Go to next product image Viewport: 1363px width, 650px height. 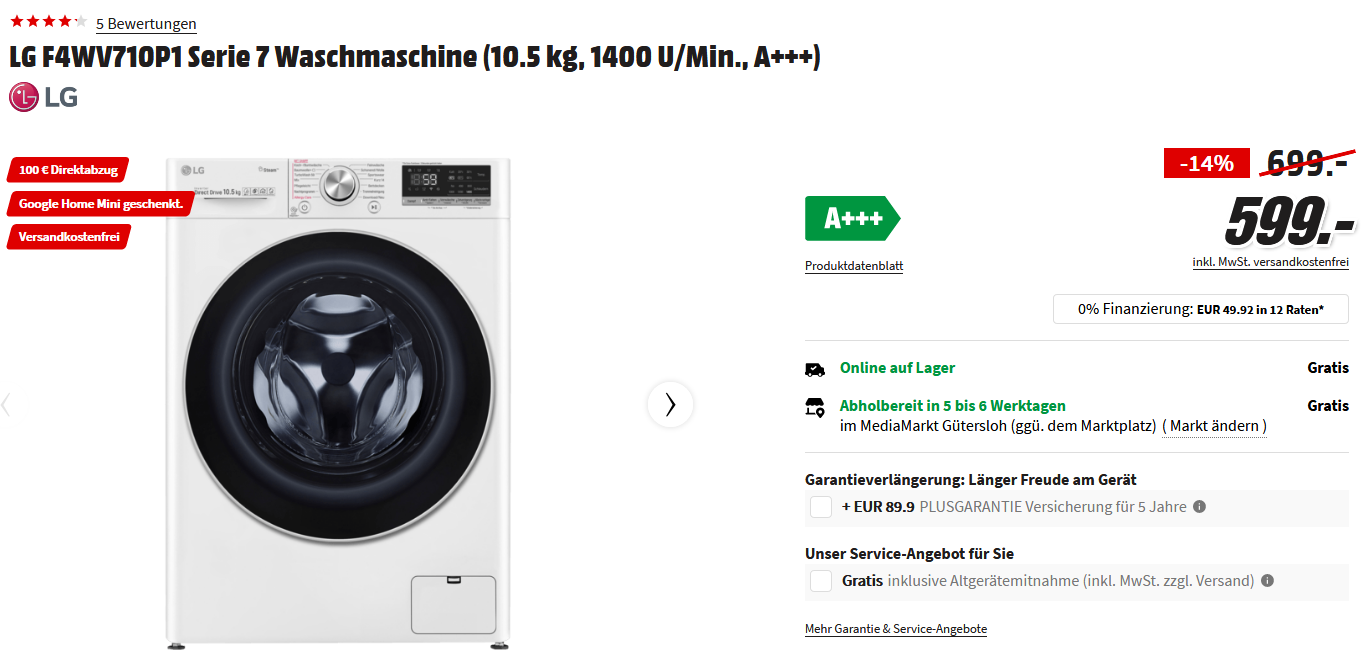click(x=670, y=404)
